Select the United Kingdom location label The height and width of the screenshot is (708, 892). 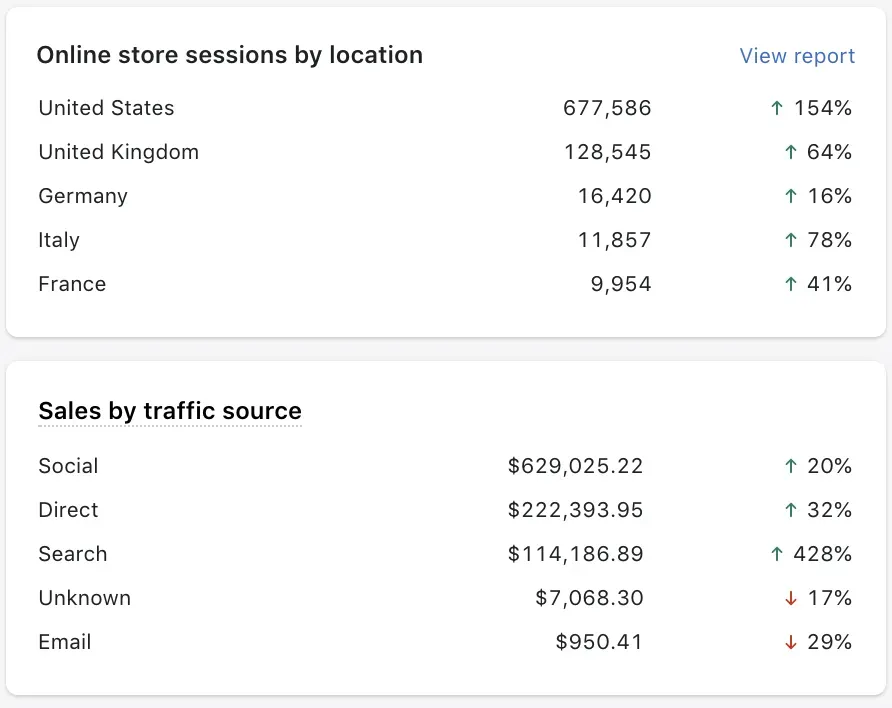(x=118, y=152)
